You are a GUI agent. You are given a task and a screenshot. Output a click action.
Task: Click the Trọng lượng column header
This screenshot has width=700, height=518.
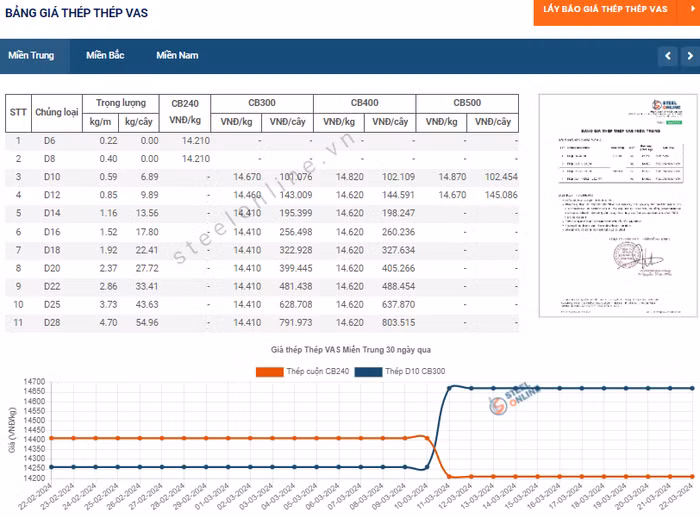point(121,103)
